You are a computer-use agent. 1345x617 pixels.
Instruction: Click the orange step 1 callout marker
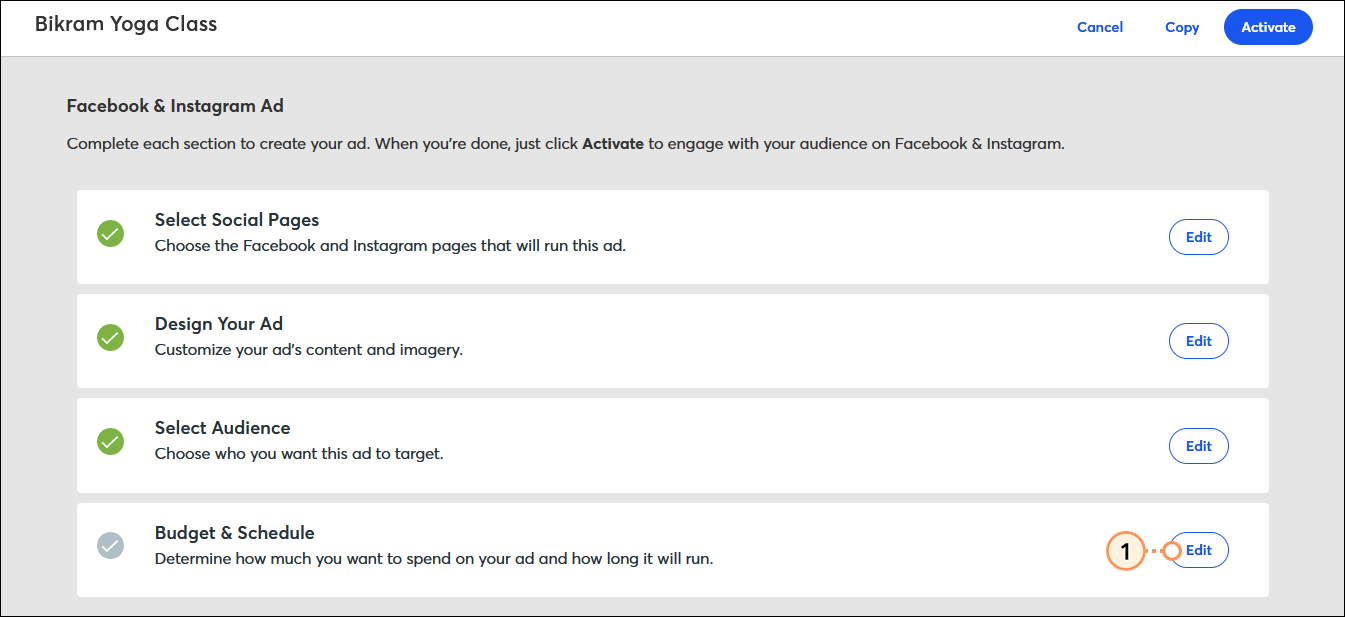click(1125, 551)
